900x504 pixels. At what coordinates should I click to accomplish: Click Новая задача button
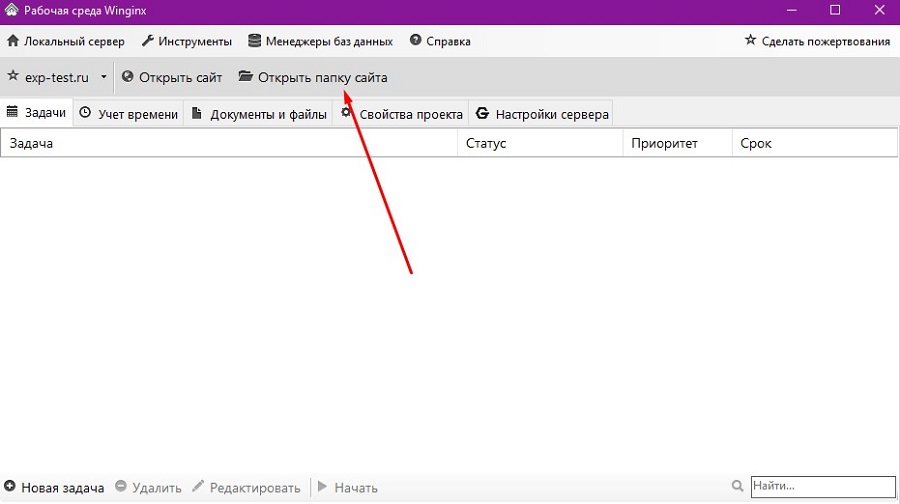[54, 487]
